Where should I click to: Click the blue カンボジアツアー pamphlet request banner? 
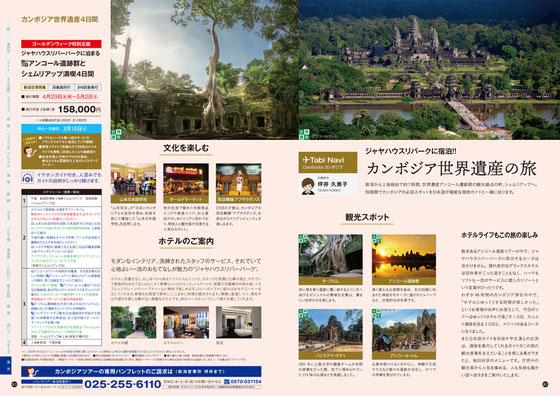(x=141, y=371)
